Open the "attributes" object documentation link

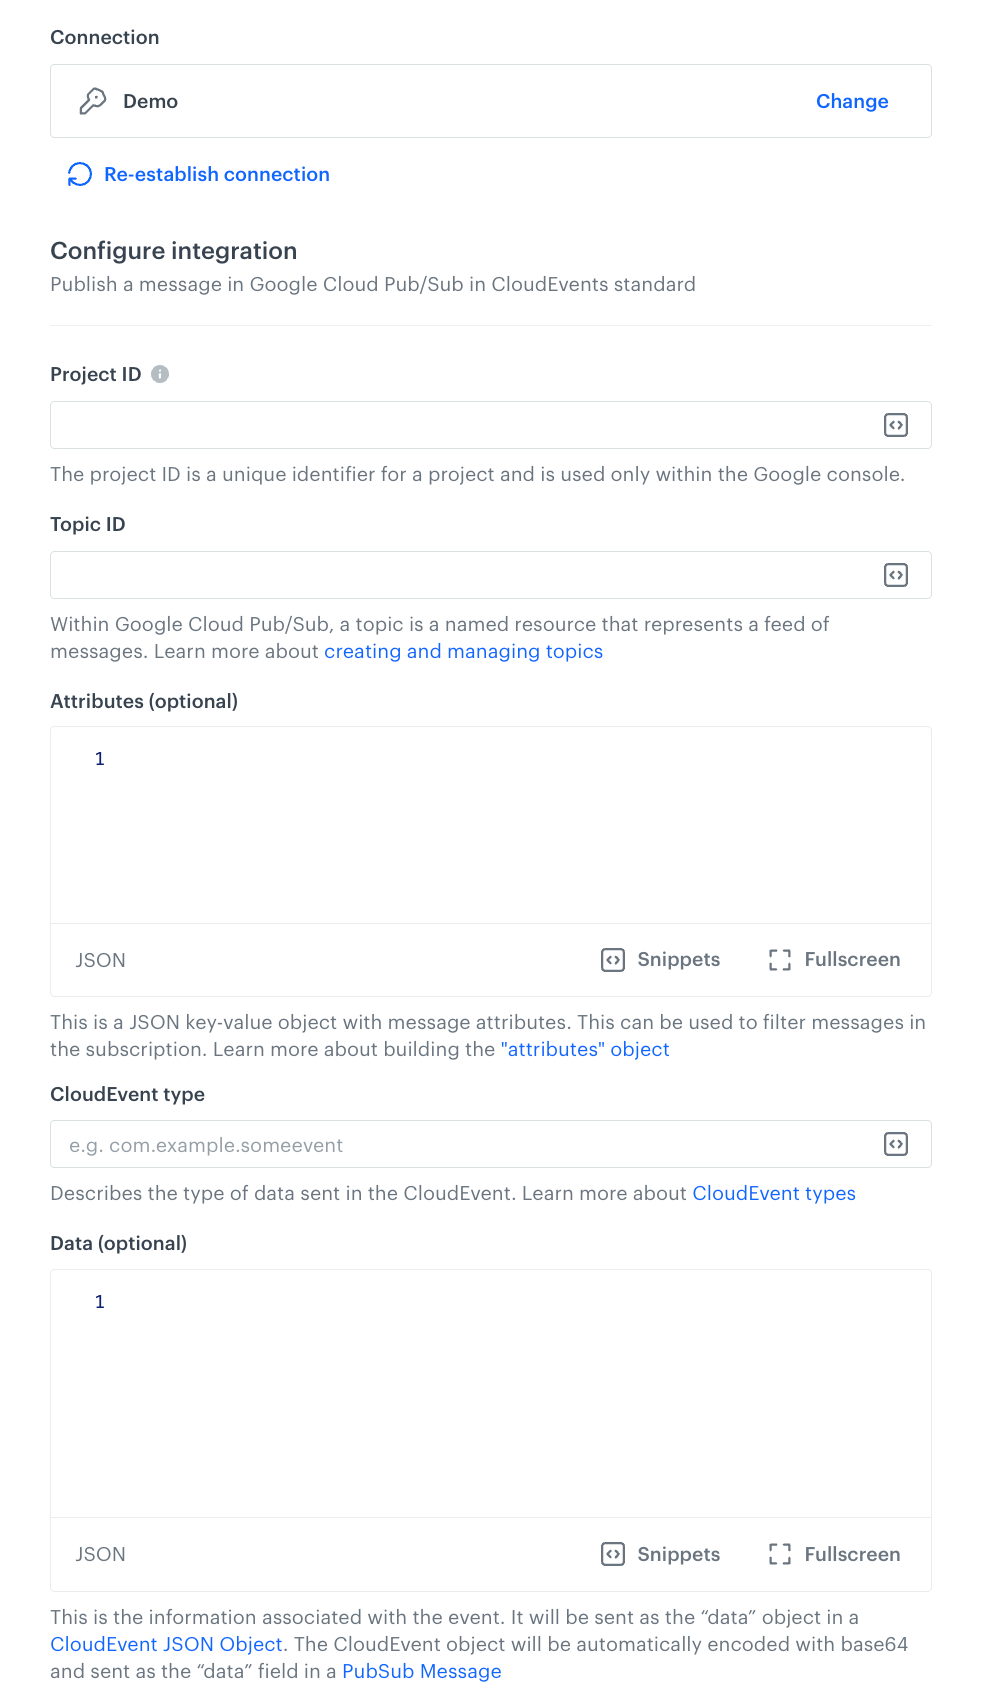(585, 1049)
